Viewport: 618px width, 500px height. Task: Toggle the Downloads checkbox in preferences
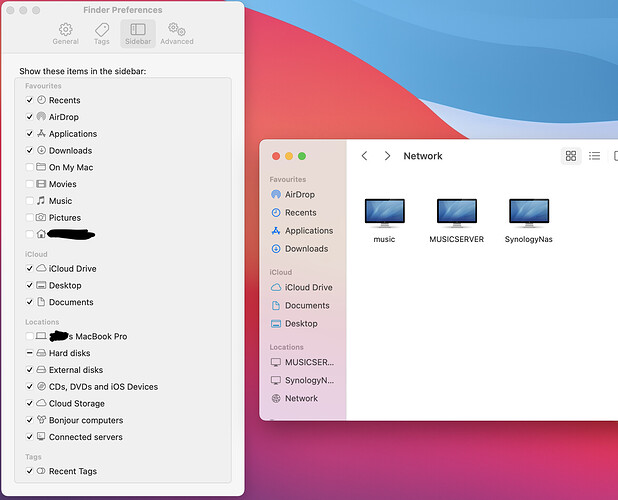(30, 150)
